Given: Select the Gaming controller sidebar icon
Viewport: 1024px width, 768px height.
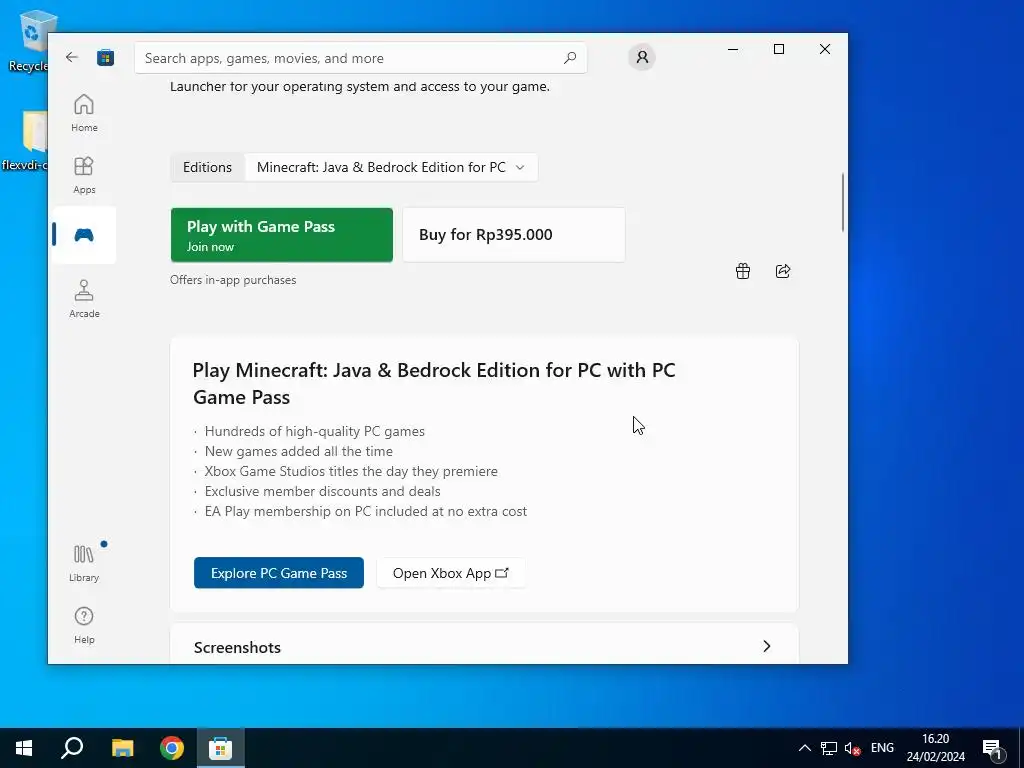Looking at the screenshot, I should 84,235.
